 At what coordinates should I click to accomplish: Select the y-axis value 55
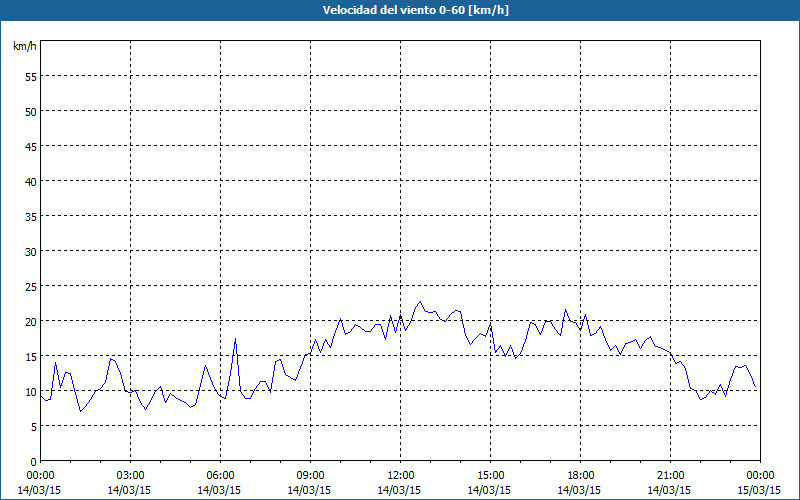coord(31,77)
